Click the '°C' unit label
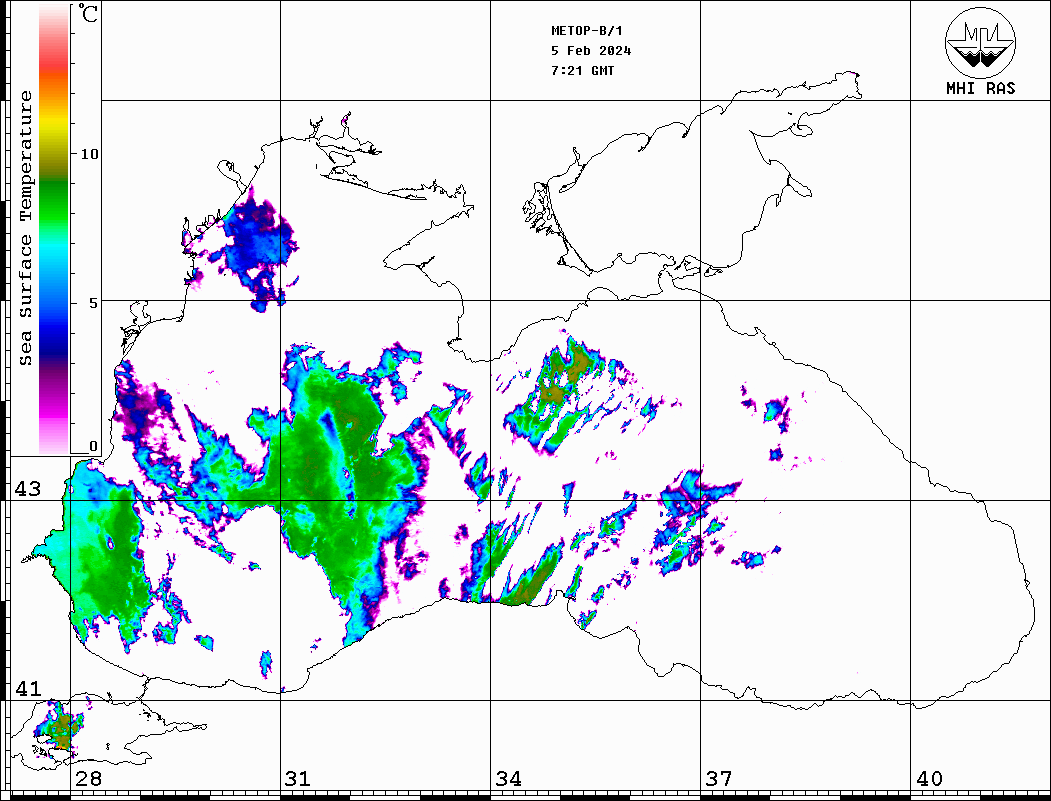The height and width of the screenshot is (801, 1051). click(x=87, y=13)
